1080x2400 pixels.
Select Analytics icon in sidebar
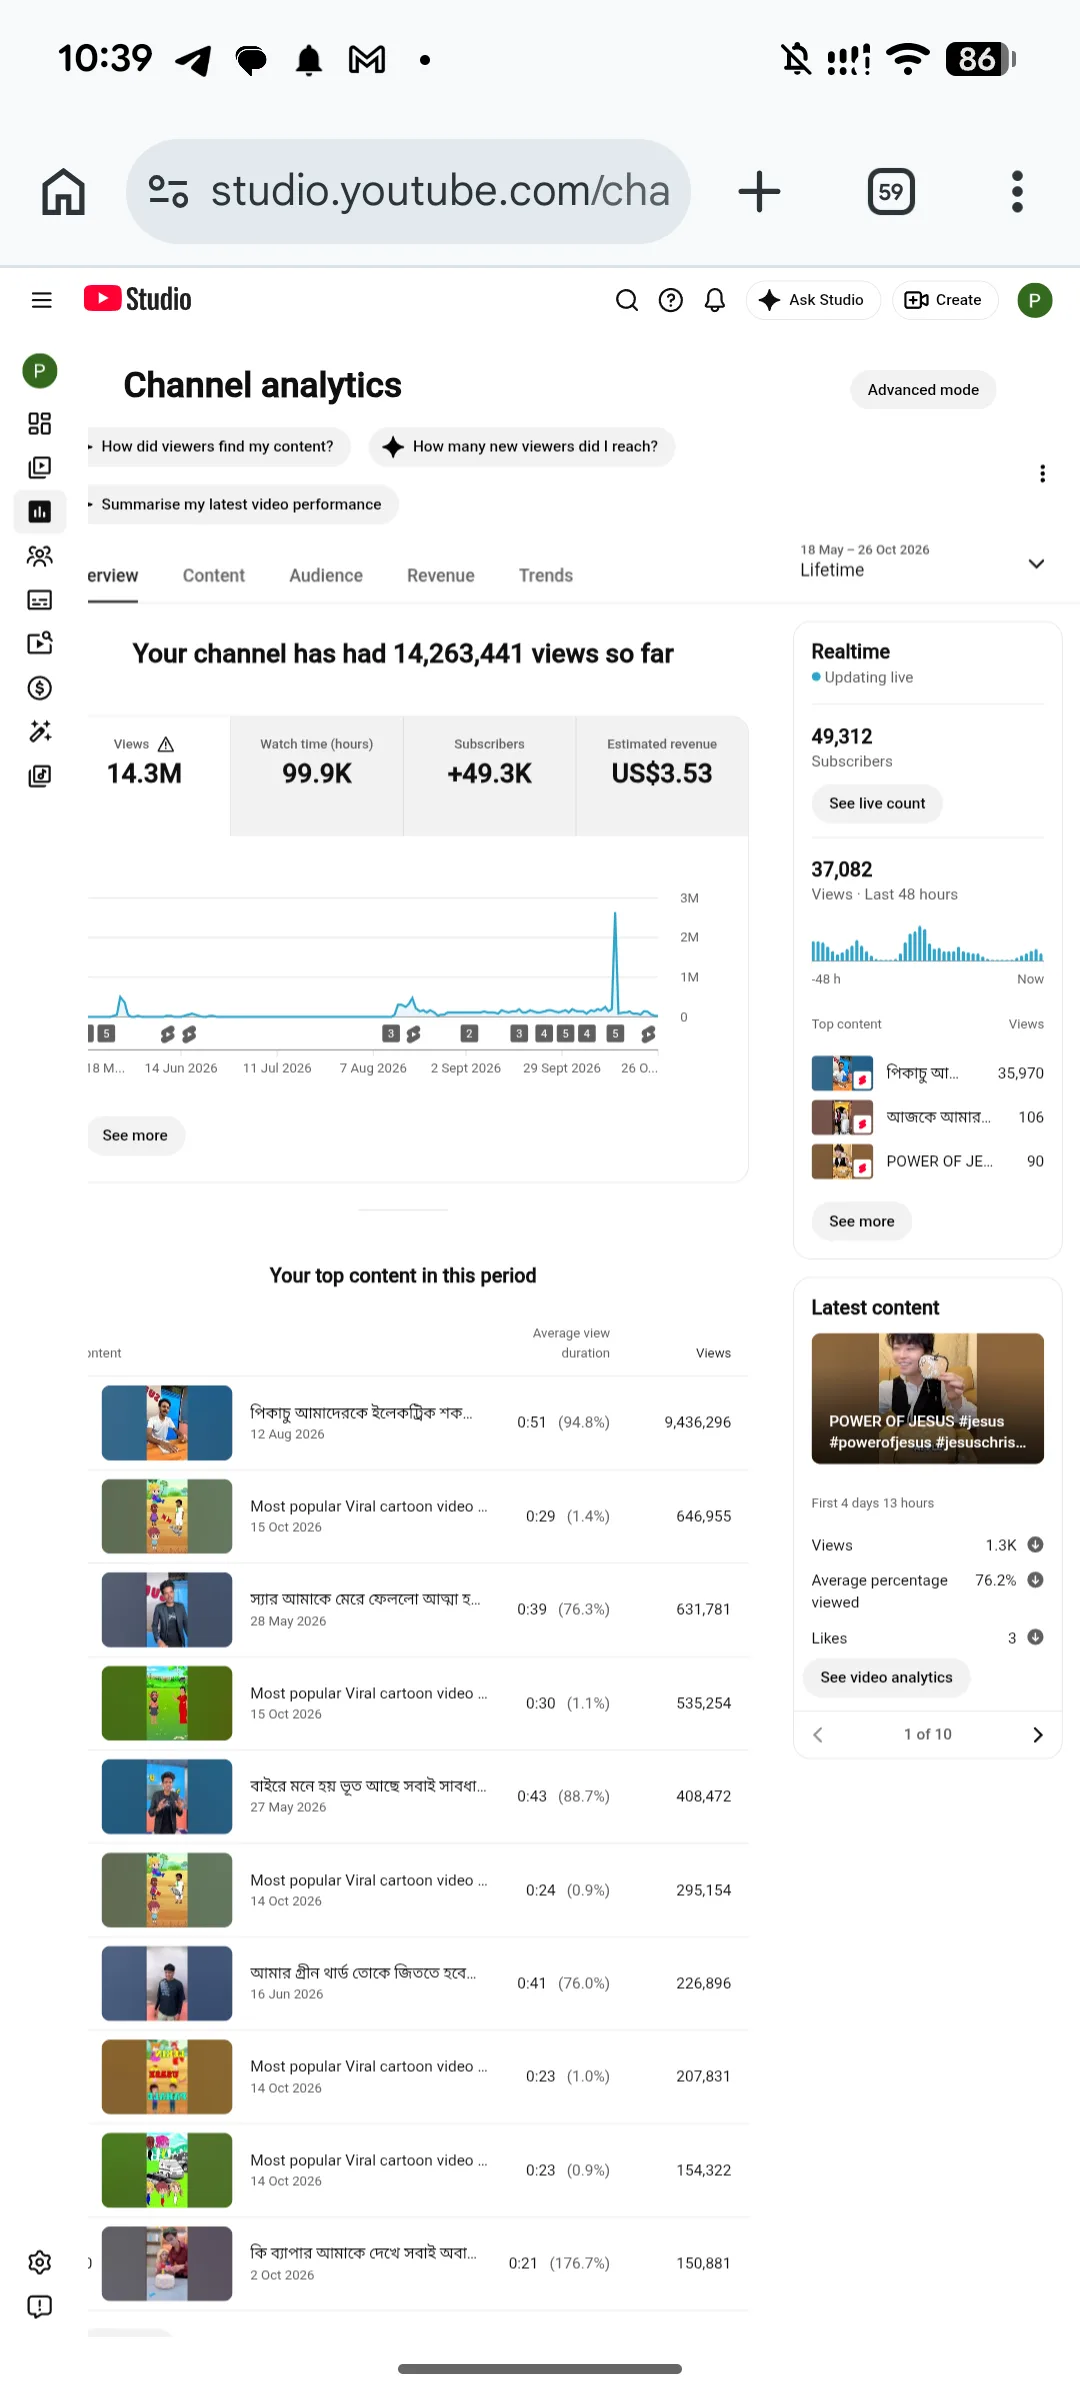coord(40,512)
